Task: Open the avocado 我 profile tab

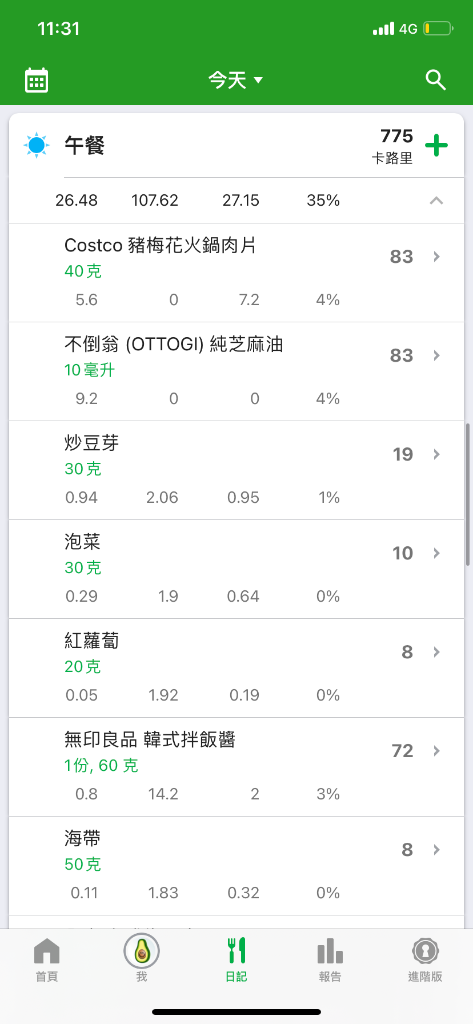Action: (142, 960)
